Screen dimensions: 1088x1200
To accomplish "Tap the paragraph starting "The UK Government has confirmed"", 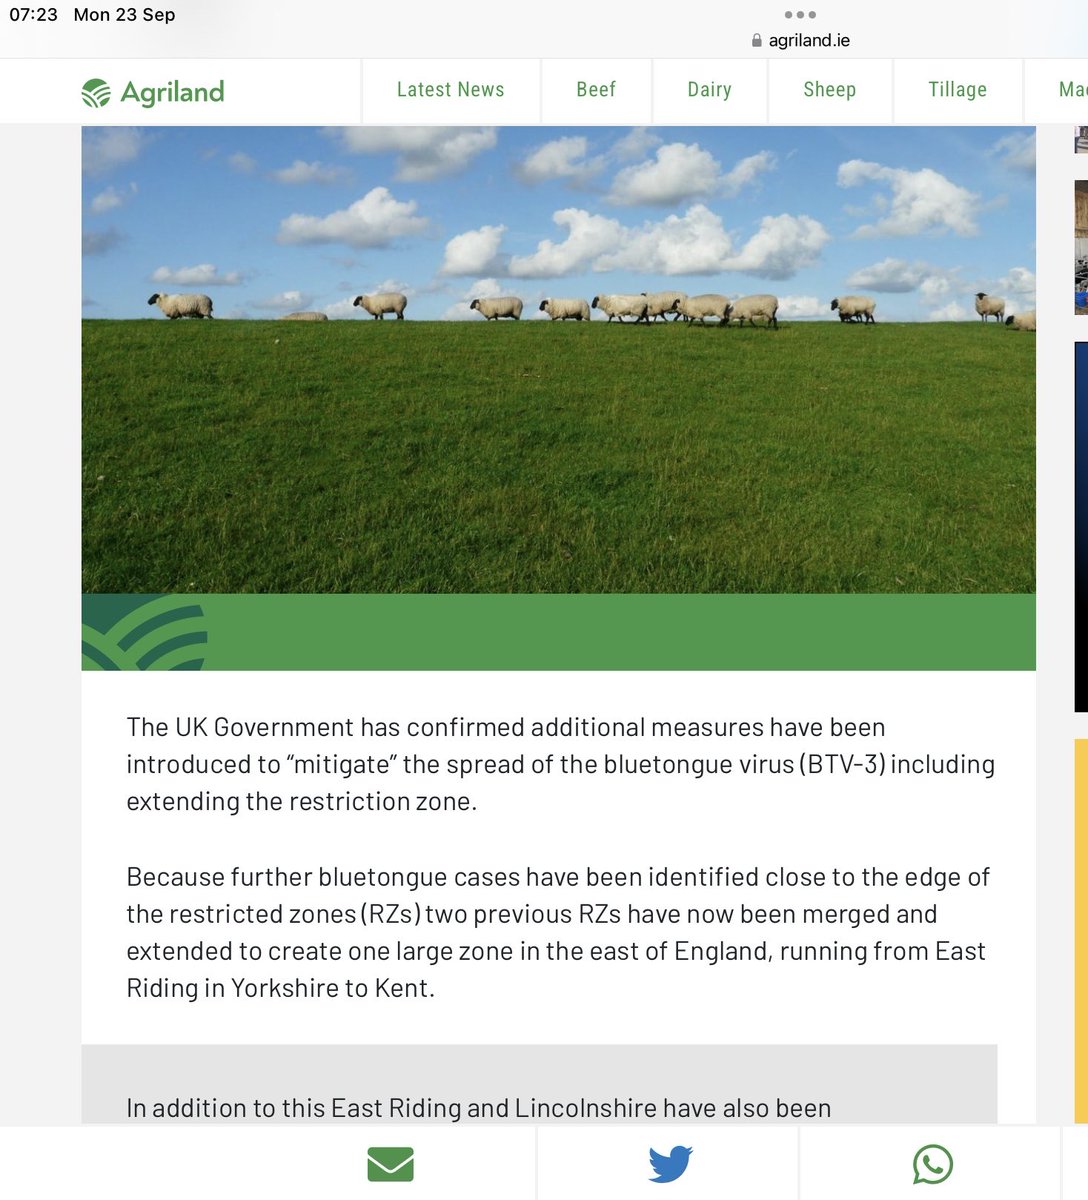I will [560, 764].
